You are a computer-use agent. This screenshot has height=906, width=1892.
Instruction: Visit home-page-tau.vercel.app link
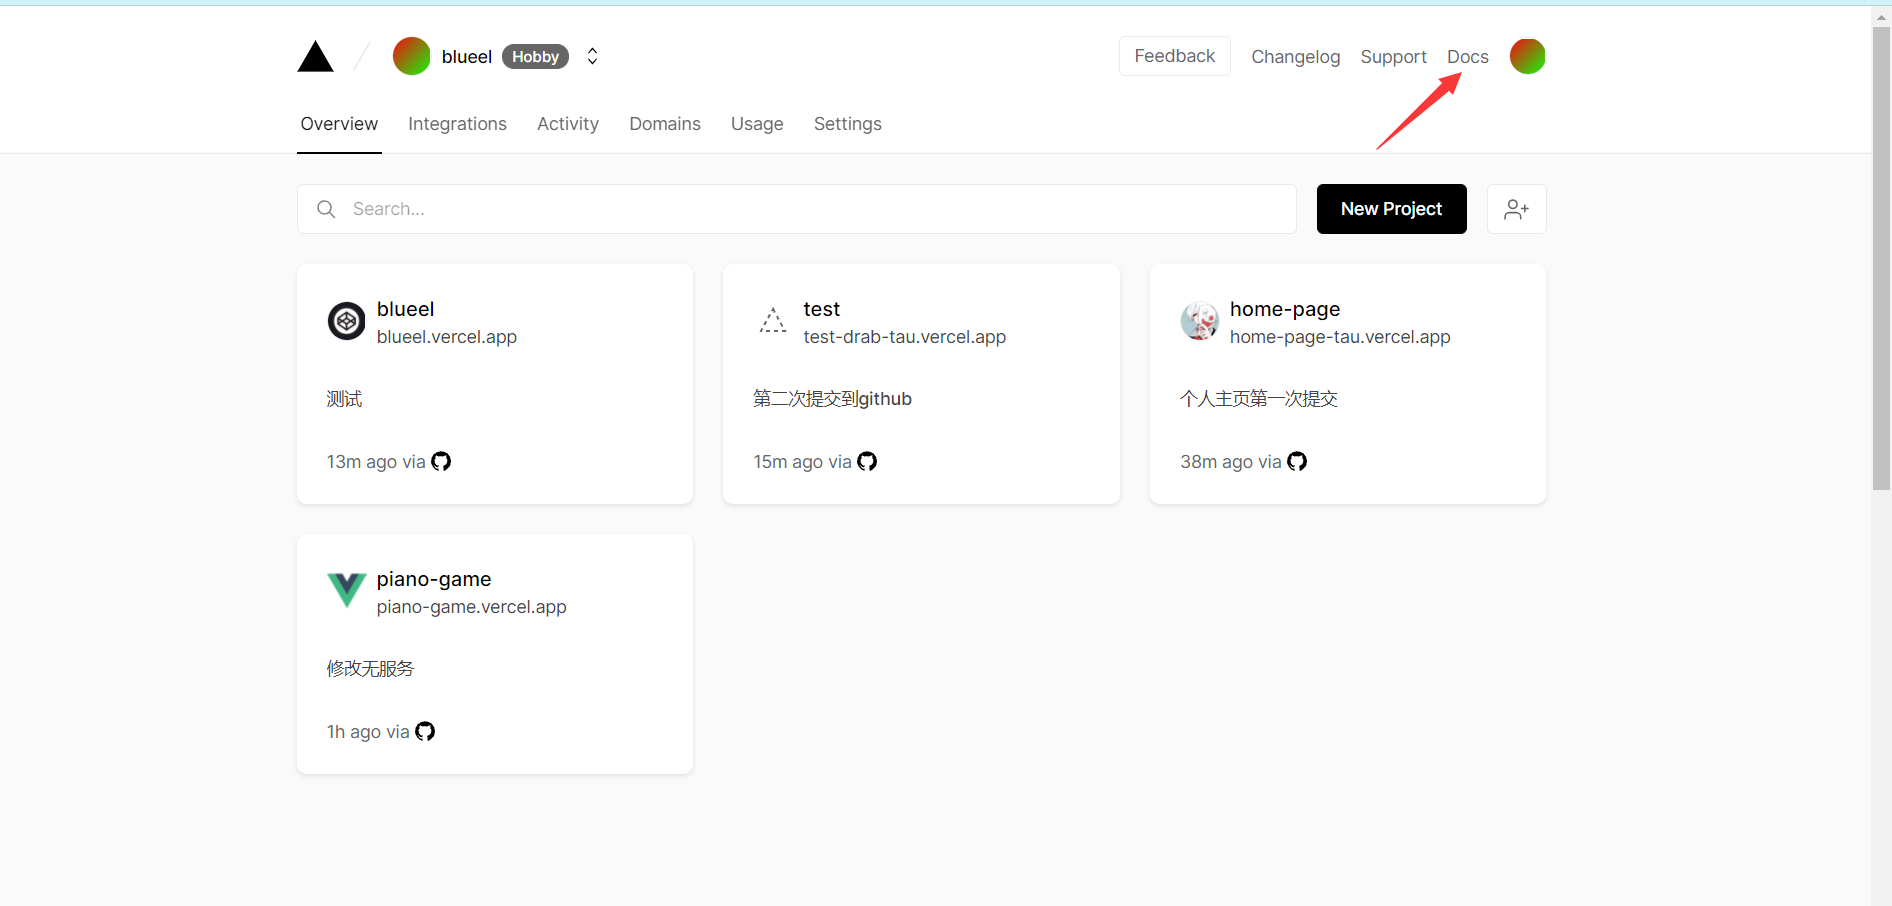tap(1340, 337)
